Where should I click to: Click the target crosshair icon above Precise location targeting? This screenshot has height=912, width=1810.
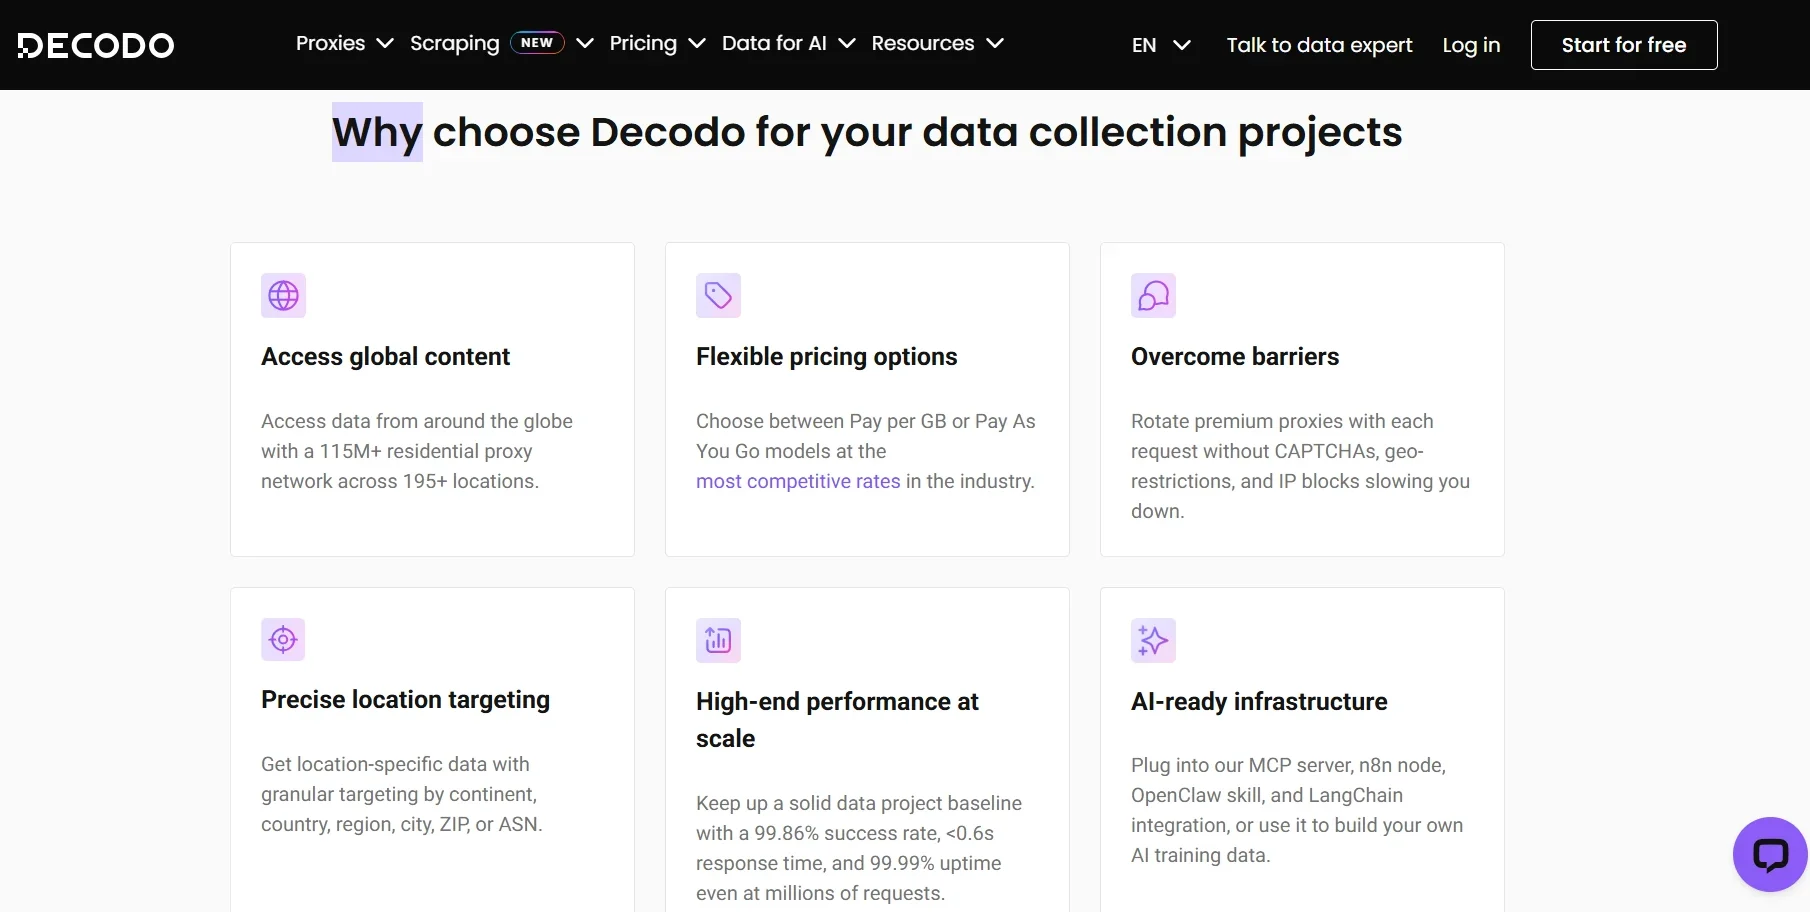(x=283, y=639)
